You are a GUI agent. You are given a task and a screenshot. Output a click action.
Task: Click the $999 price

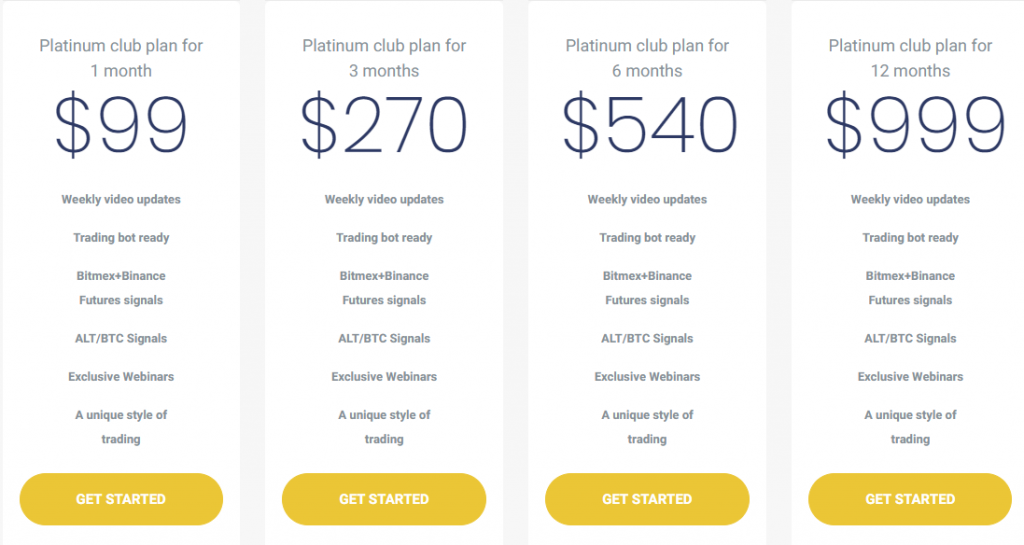(x=912, y=125)
